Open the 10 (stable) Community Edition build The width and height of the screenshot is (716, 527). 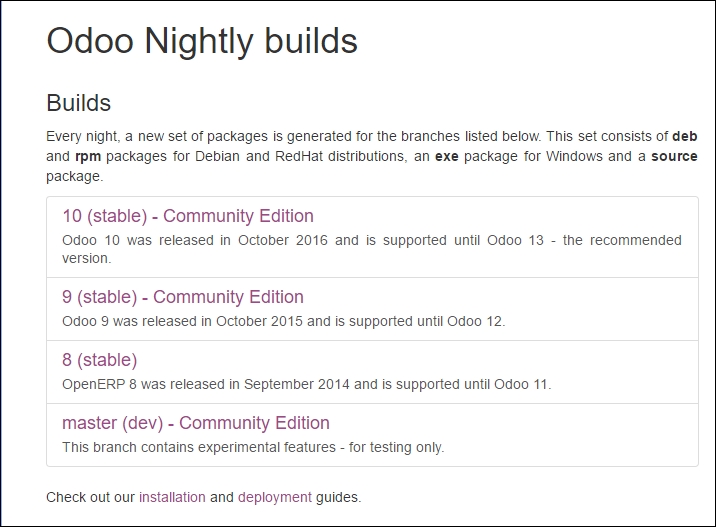188,216
